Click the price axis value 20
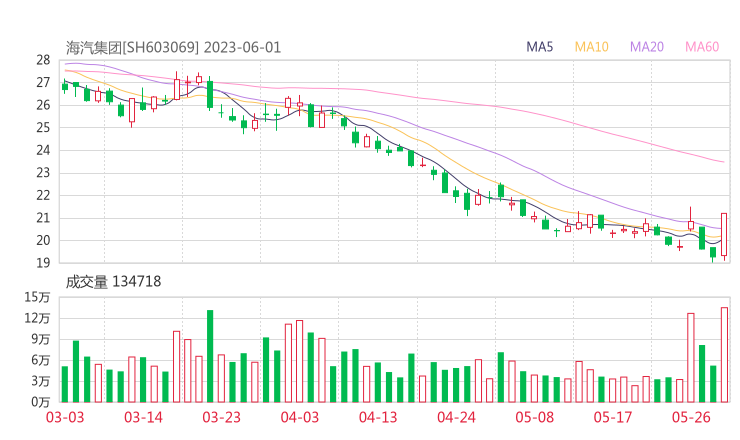Image resolution: width=740 pixels, height=440 pixels. tap(43, 240)
